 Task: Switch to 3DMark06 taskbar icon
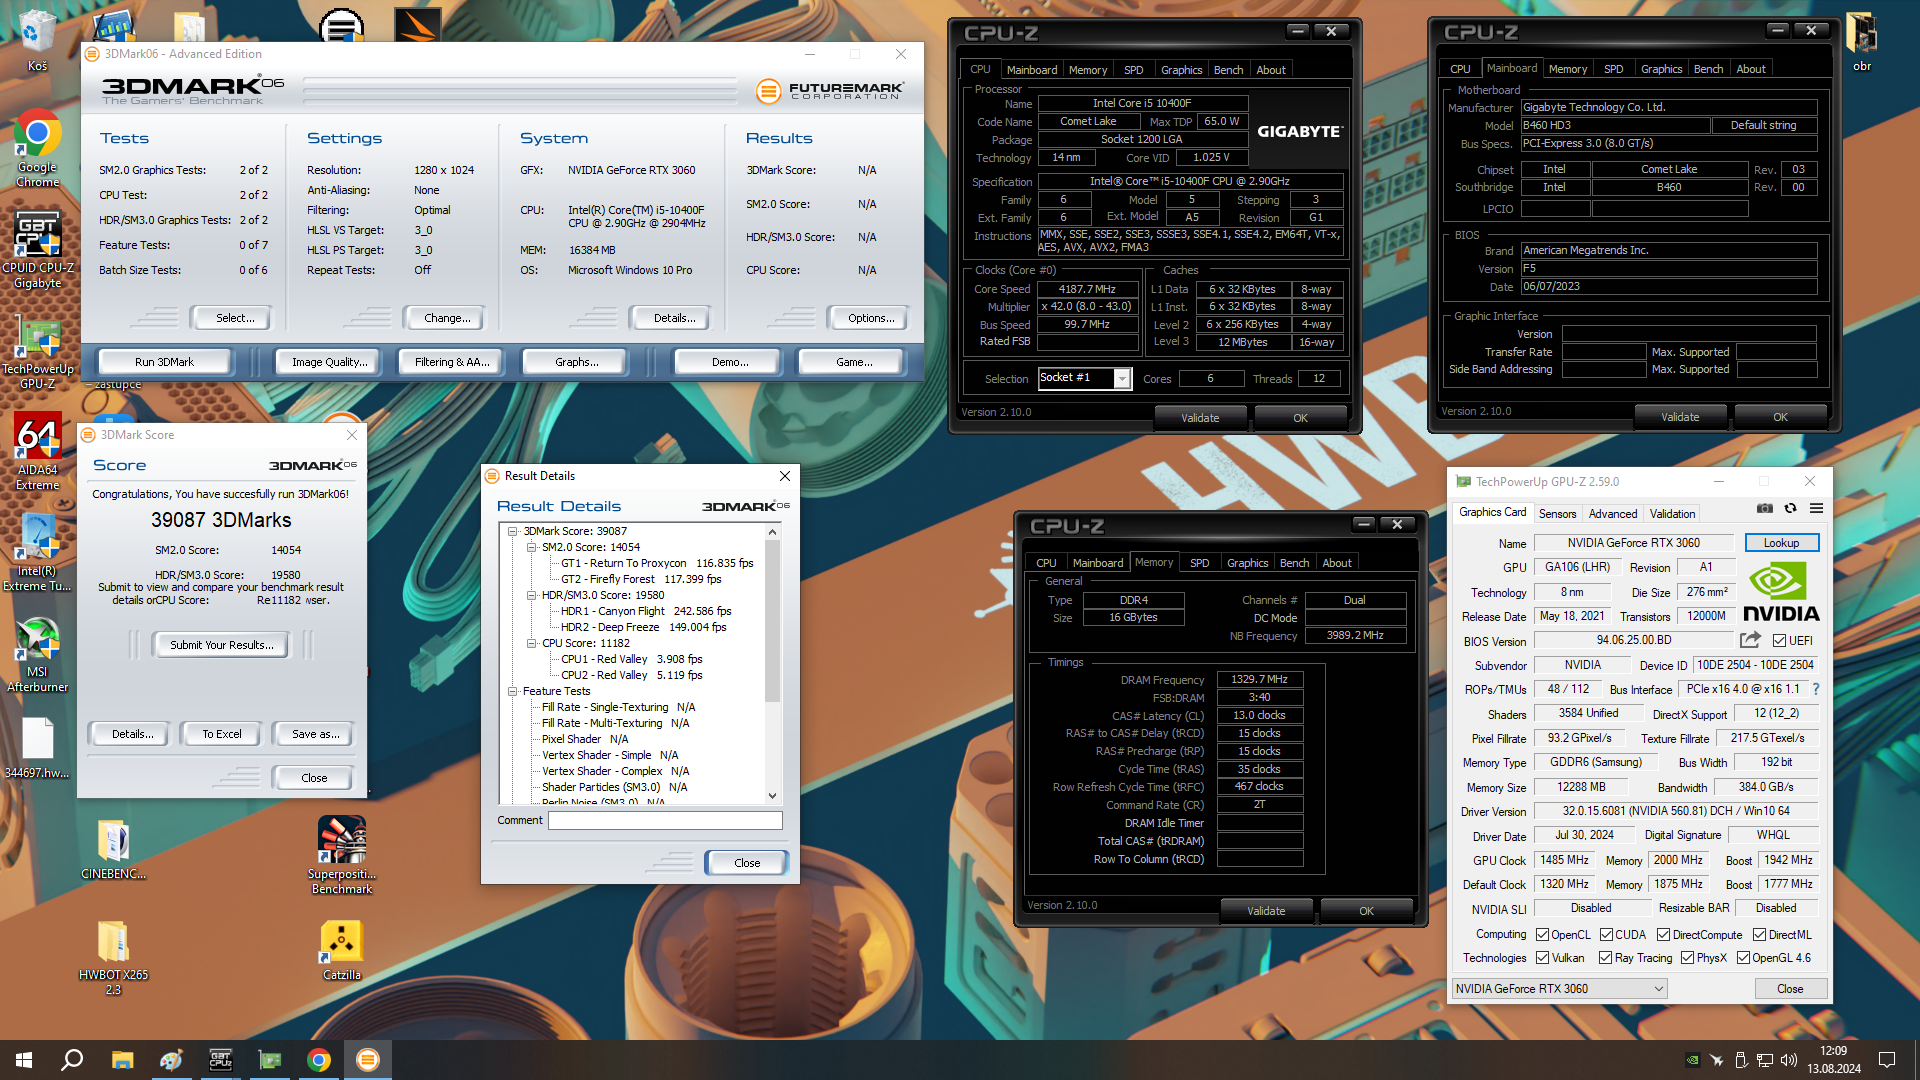368,1060
